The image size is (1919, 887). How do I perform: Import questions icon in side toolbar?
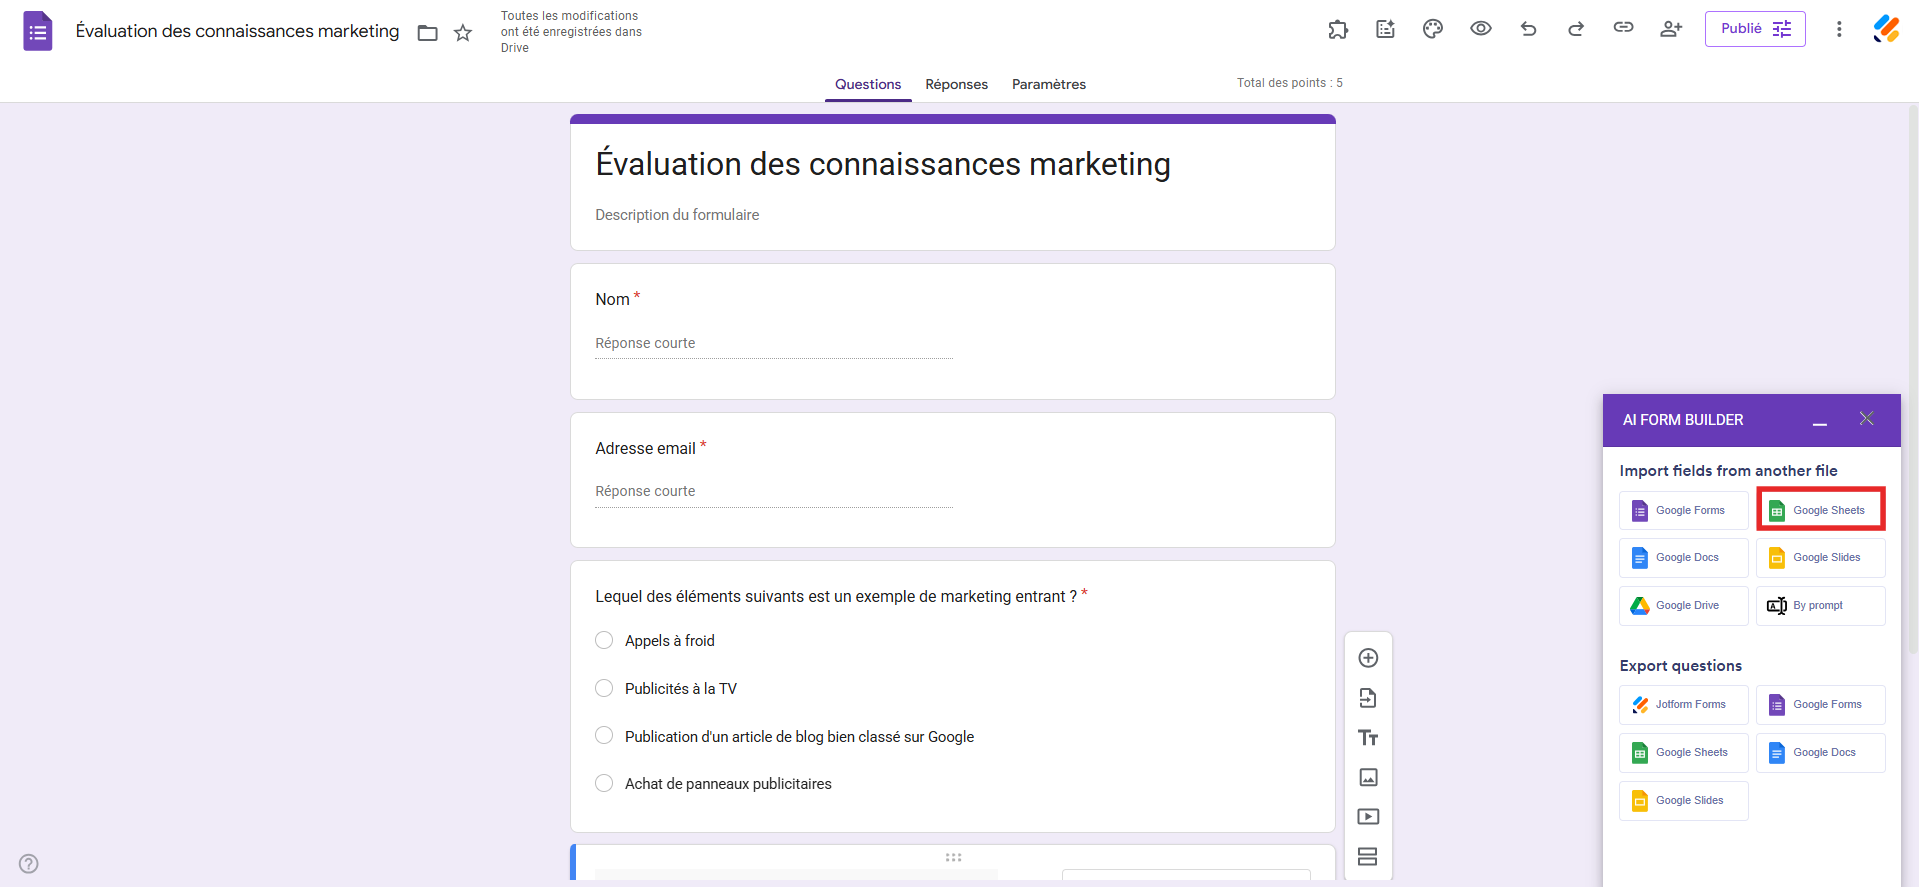click(x=1368, y=698)
